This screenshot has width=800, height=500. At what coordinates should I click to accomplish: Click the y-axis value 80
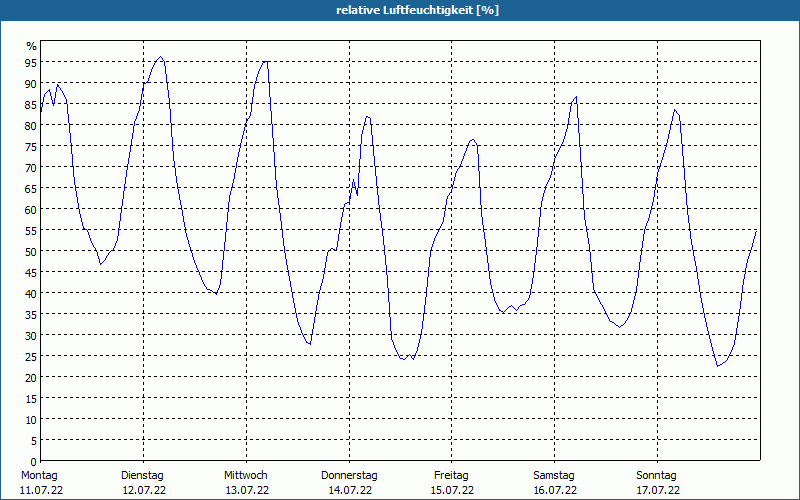31,126
